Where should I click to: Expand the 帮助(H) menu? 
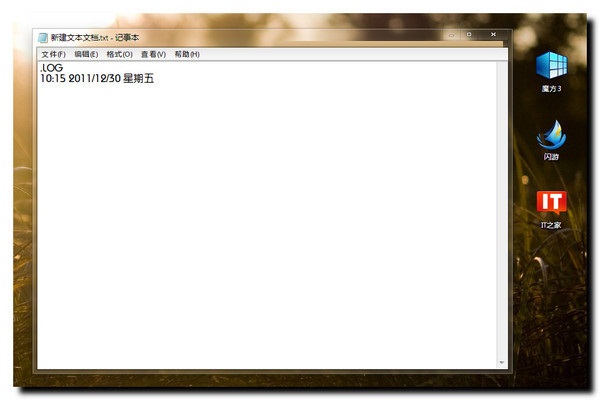pyautogui.click(x=187, y=54)
